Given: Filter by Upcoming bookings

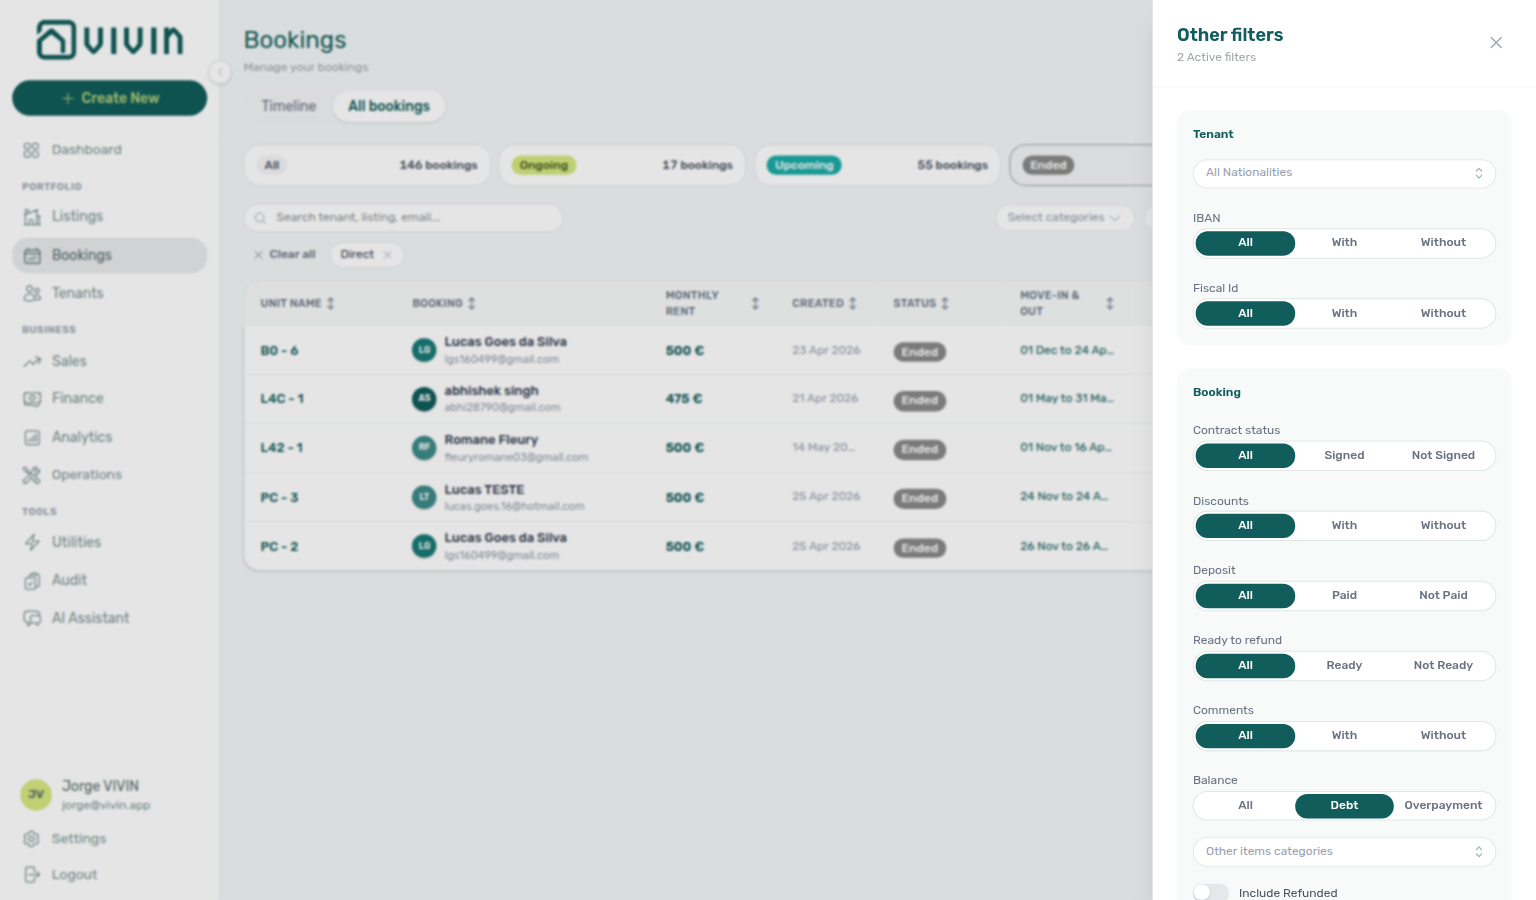Looking at the screenshot, I should coord(877,165).
